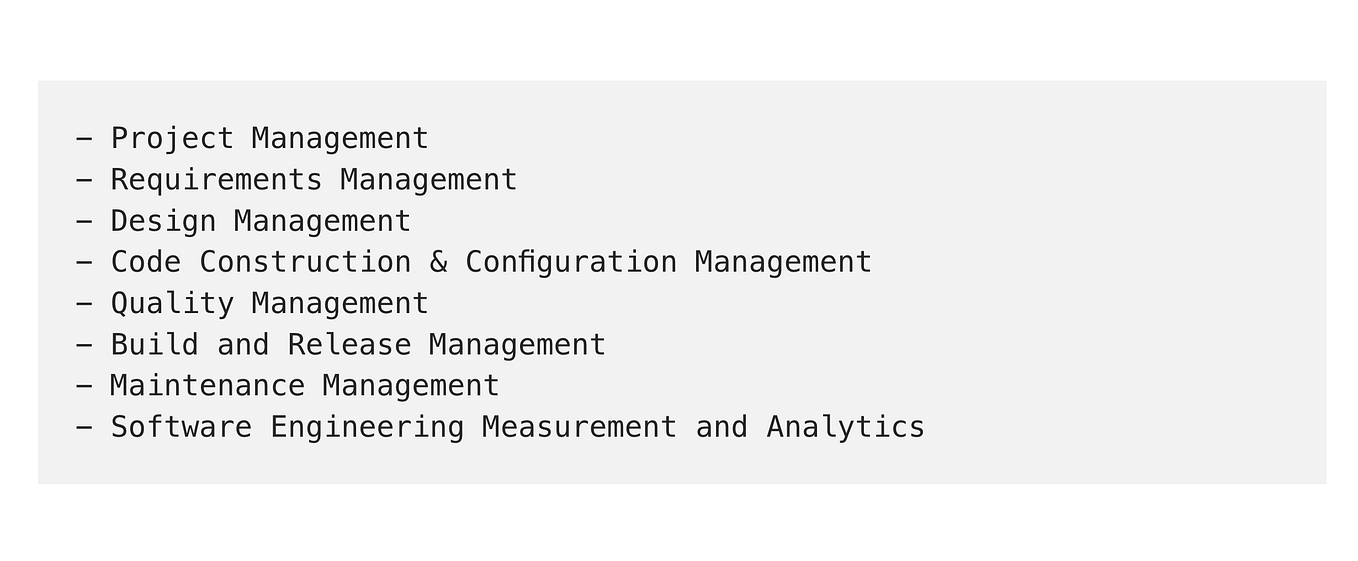
Task: Click the word "Software" in last line
Action: click(181, 427)
